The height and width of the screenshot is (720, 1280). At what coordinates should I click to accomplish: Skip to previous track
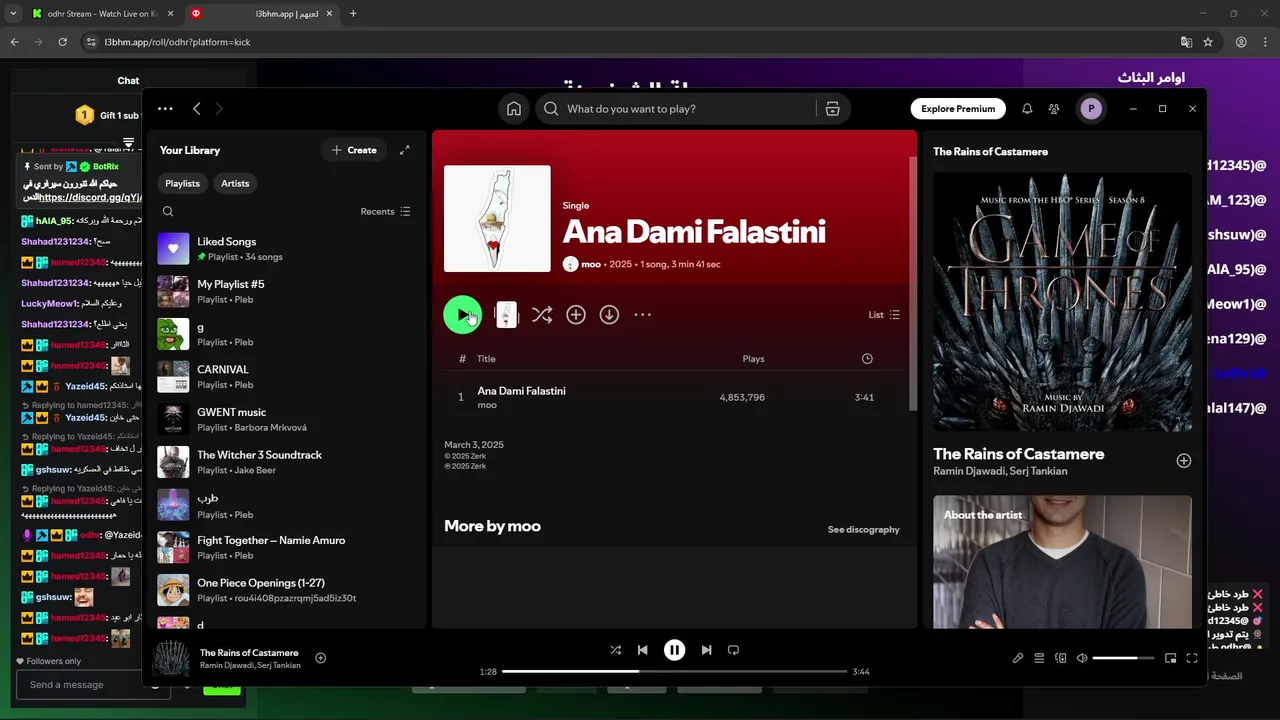point(643,650)
